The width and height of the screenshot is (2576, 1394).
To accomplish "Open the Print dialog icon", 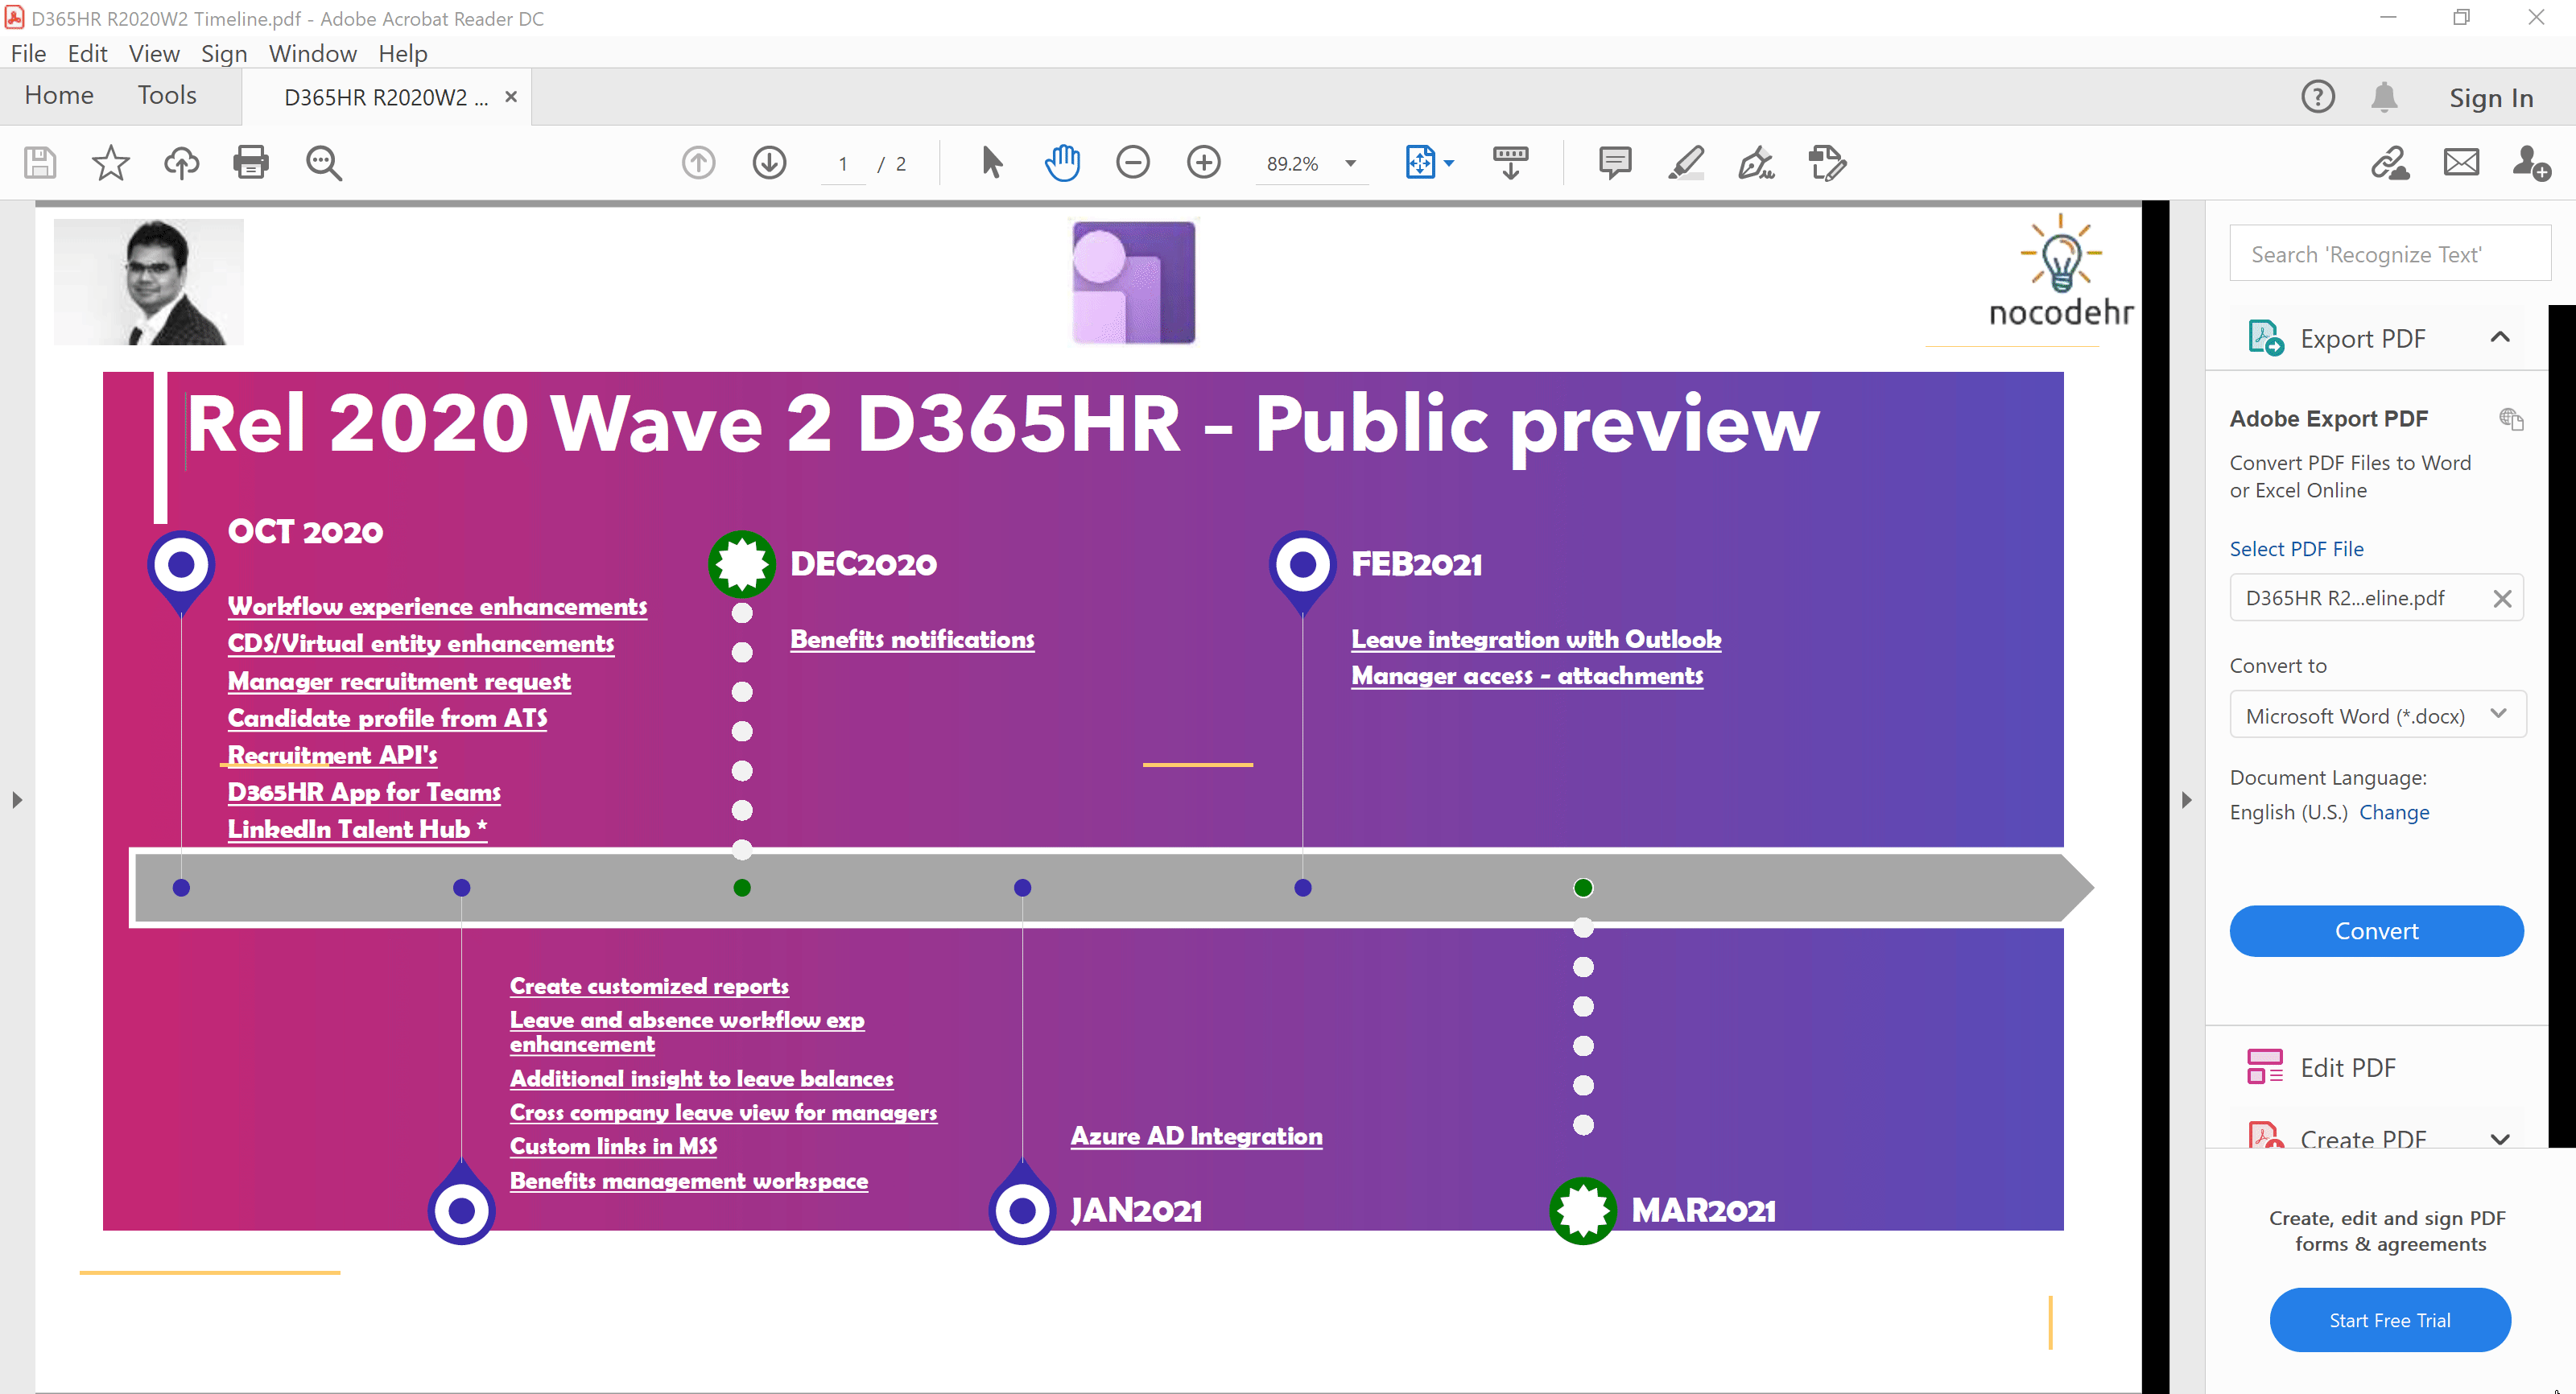I will click(x=251, y=163).
